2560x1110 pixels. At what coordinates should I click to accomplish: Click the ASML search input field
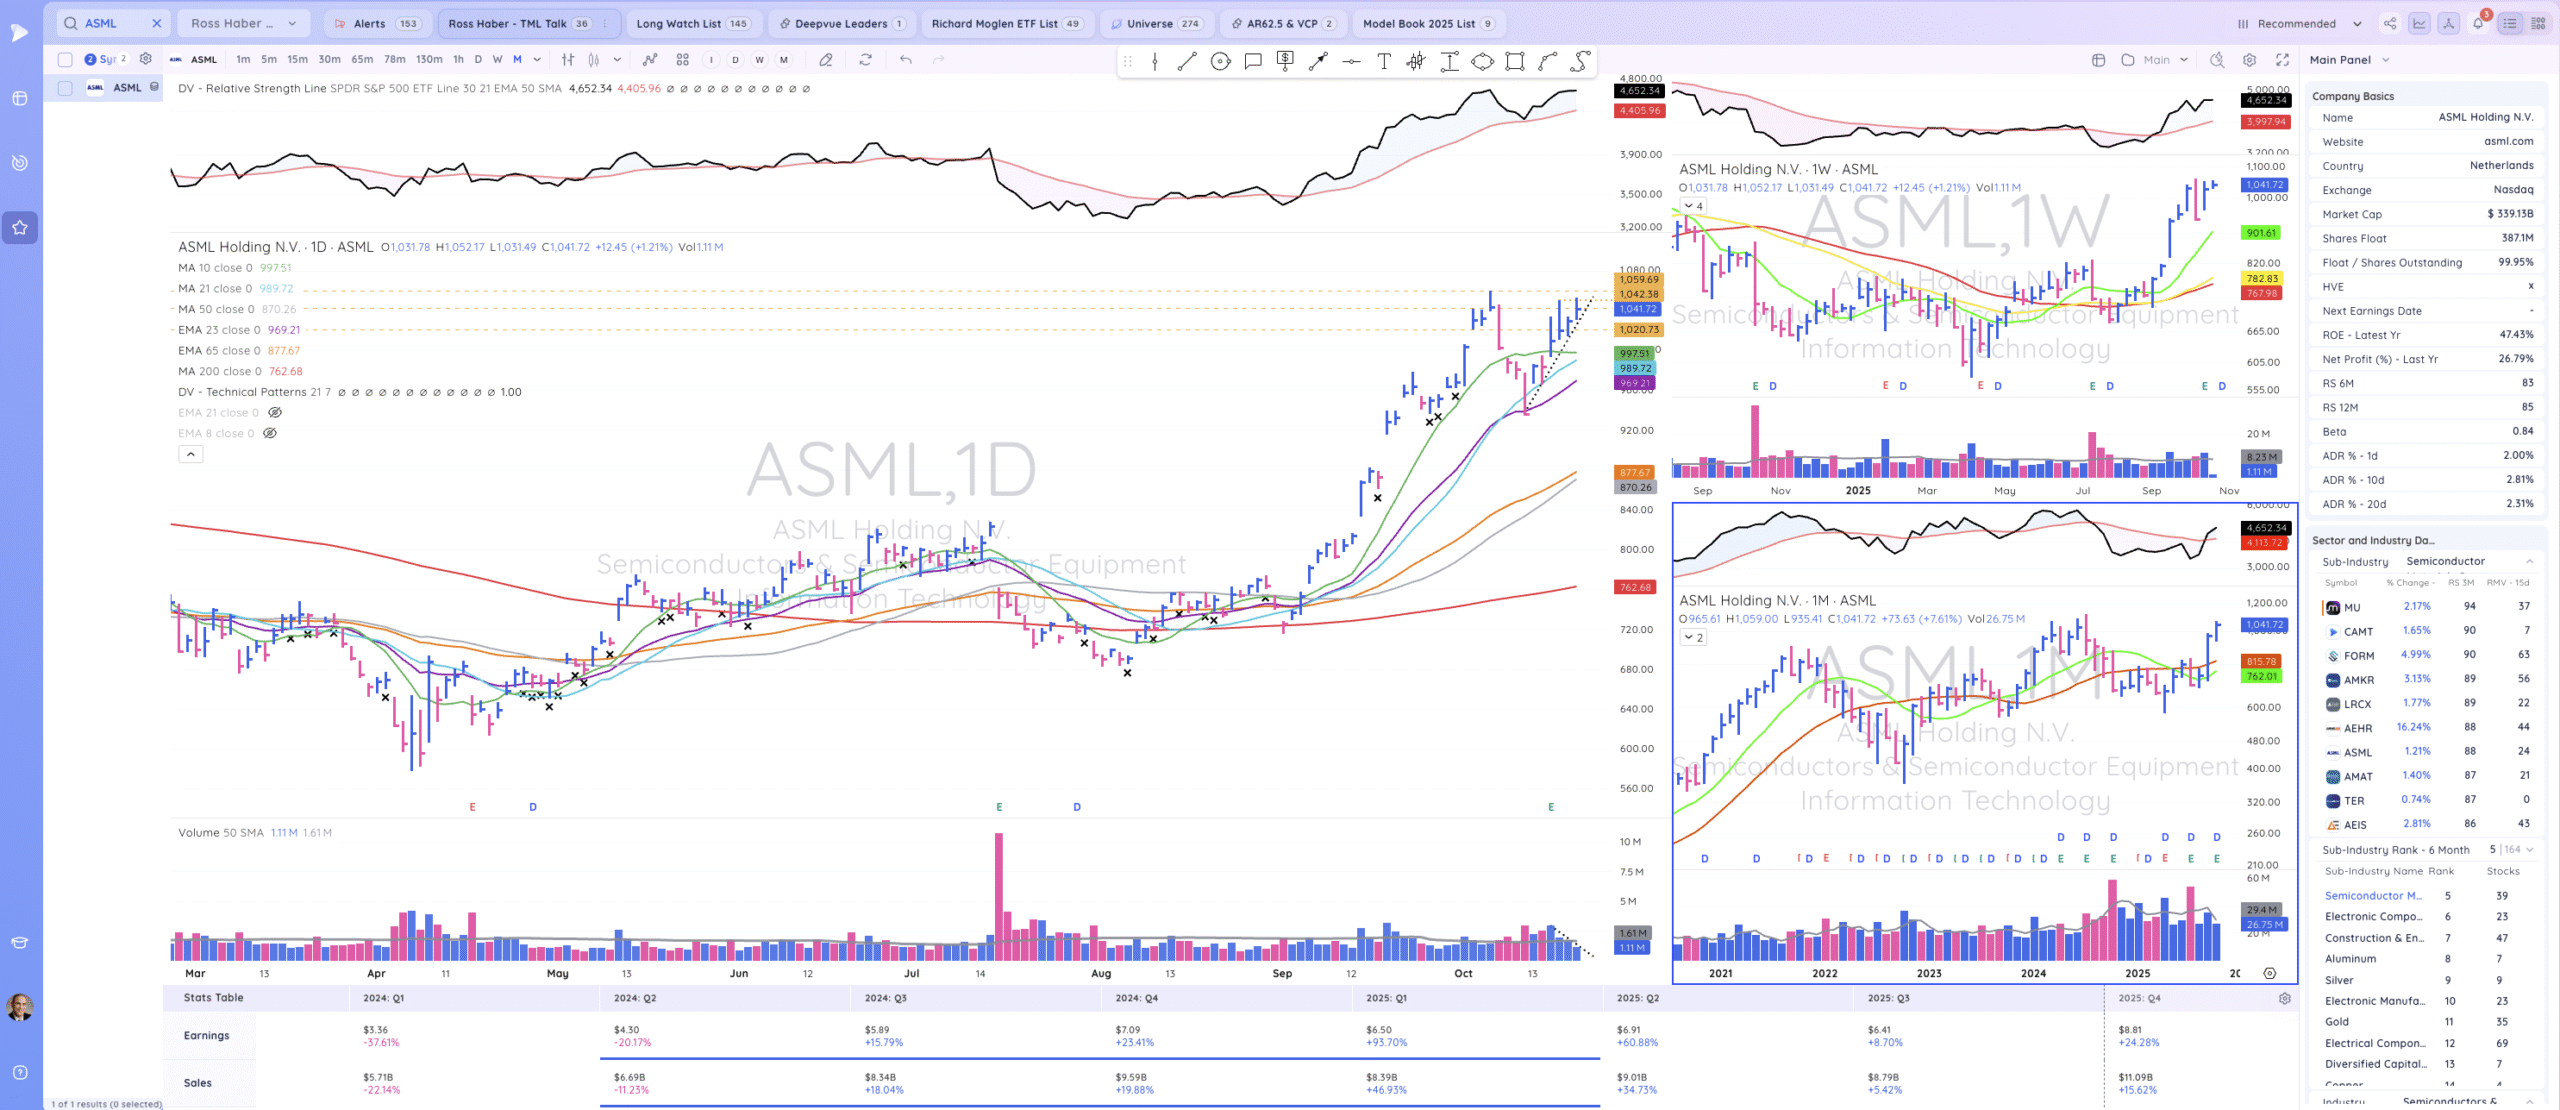(x=112, y=24)
